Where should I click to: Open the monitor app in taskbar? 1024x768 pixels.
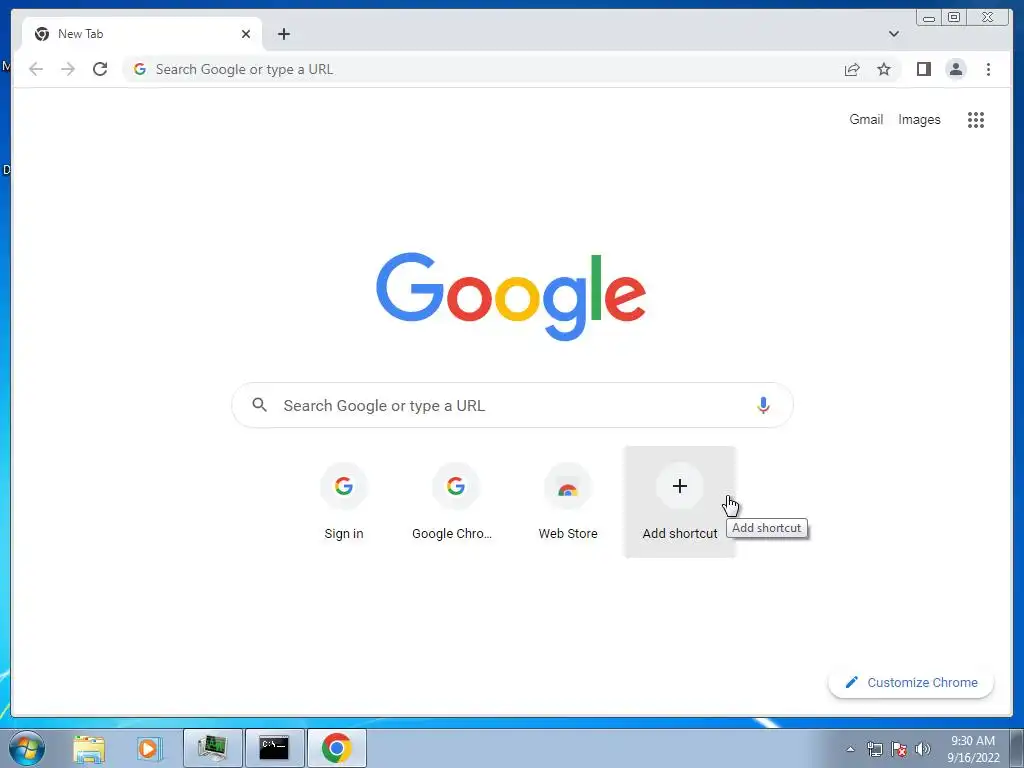[212, 748]
